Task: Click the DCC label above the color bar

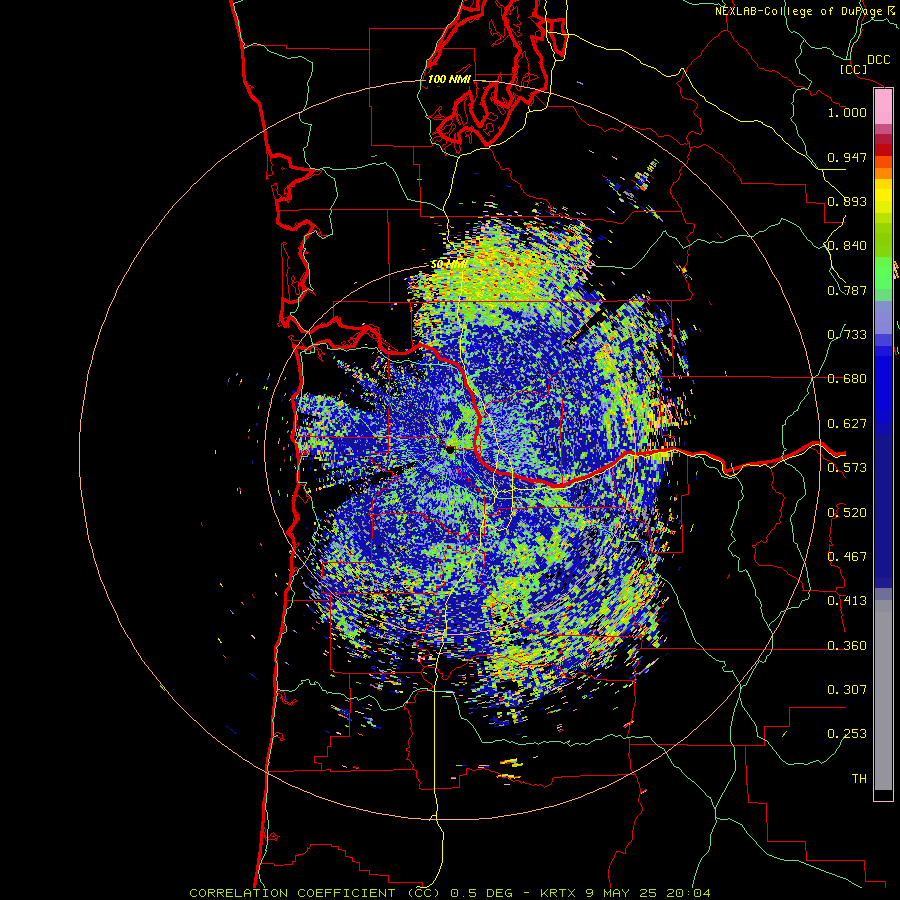Action: 878,60
